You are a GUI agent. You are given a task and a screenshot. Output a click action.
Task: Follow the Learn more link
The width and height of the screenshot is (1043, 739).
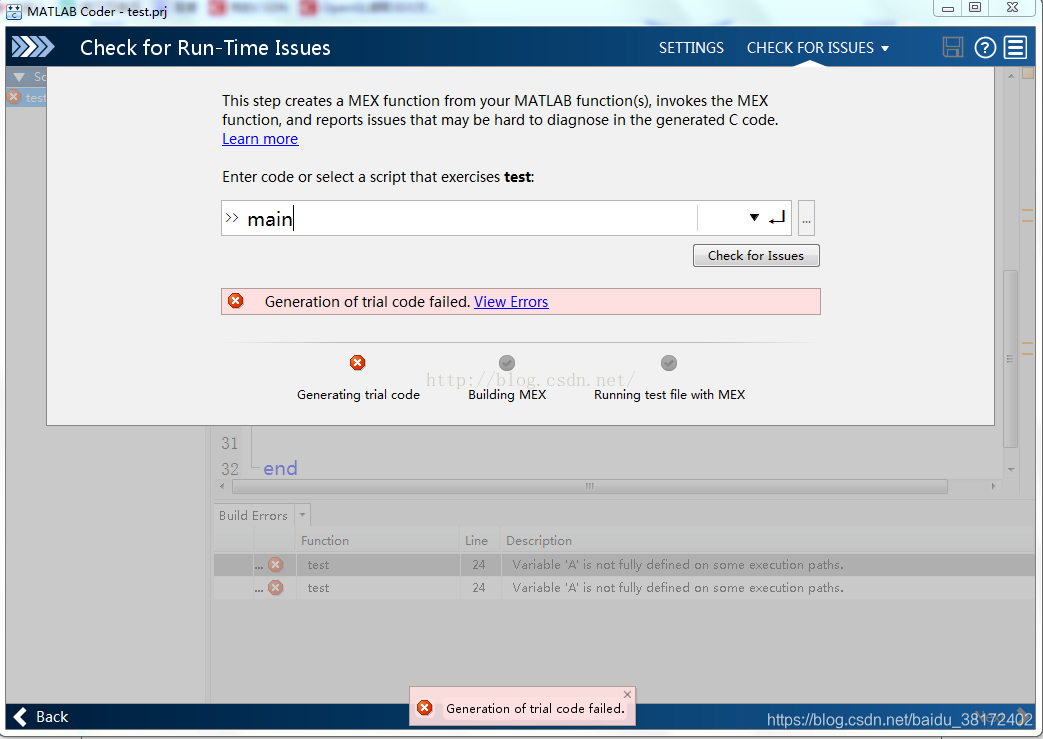(x=260, y=139)
